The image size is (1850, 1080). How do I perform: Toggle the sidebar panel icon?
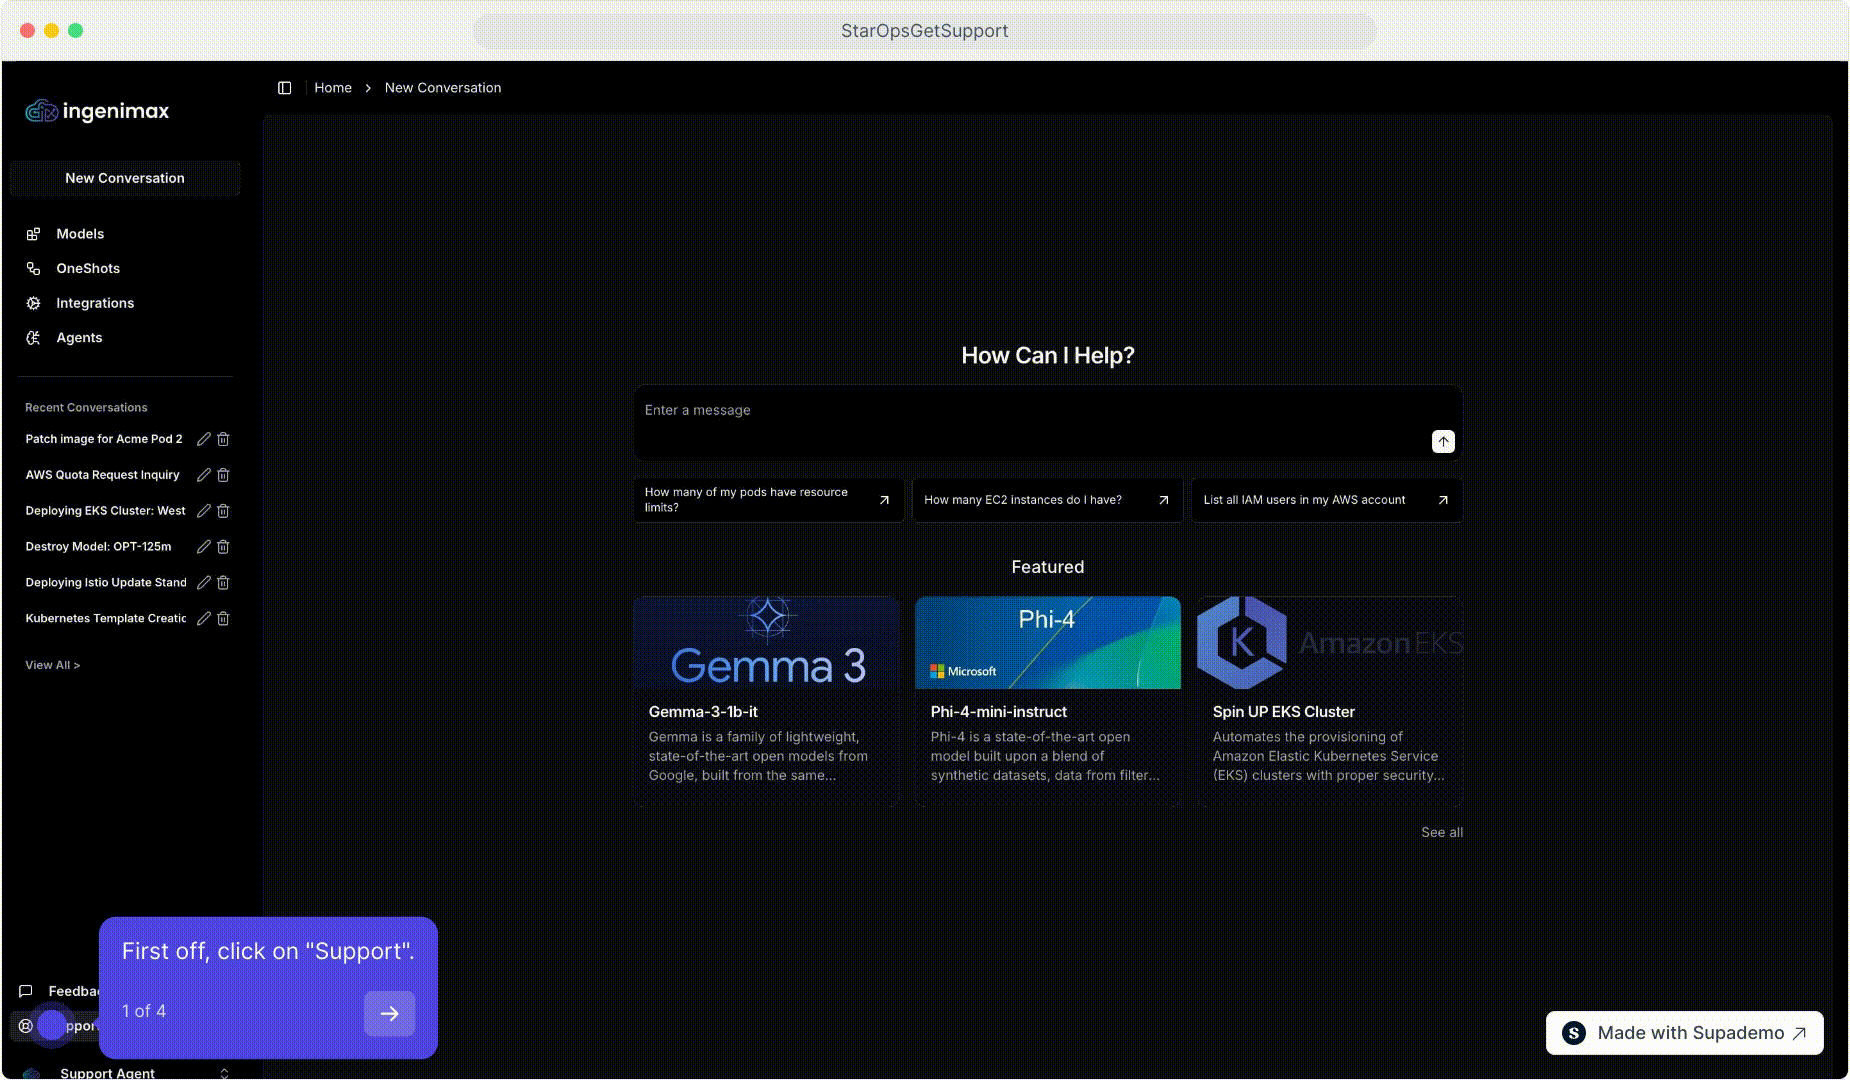285,88
